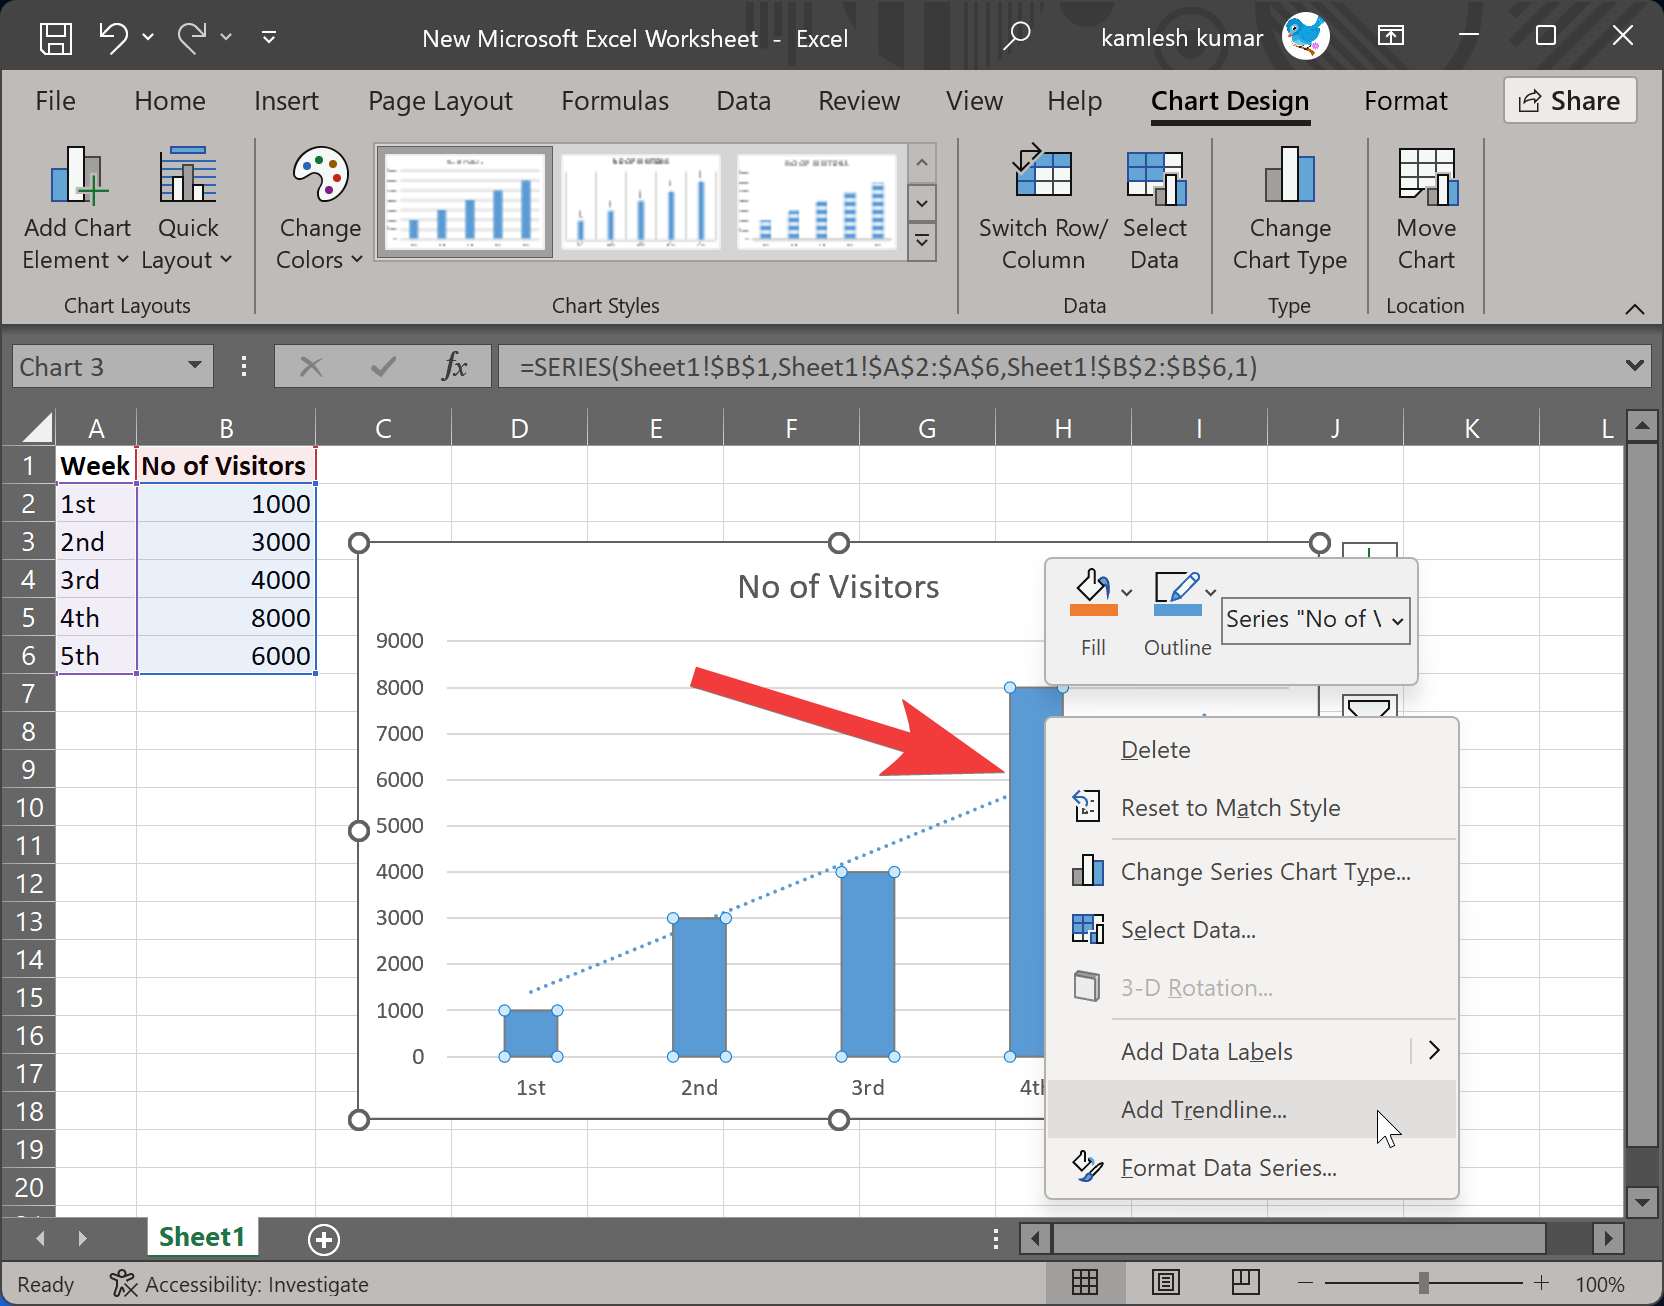The height and width of the screenshot is (1306, 1664).
Task: Open the Change Colors palette
Action: [320, 209]
